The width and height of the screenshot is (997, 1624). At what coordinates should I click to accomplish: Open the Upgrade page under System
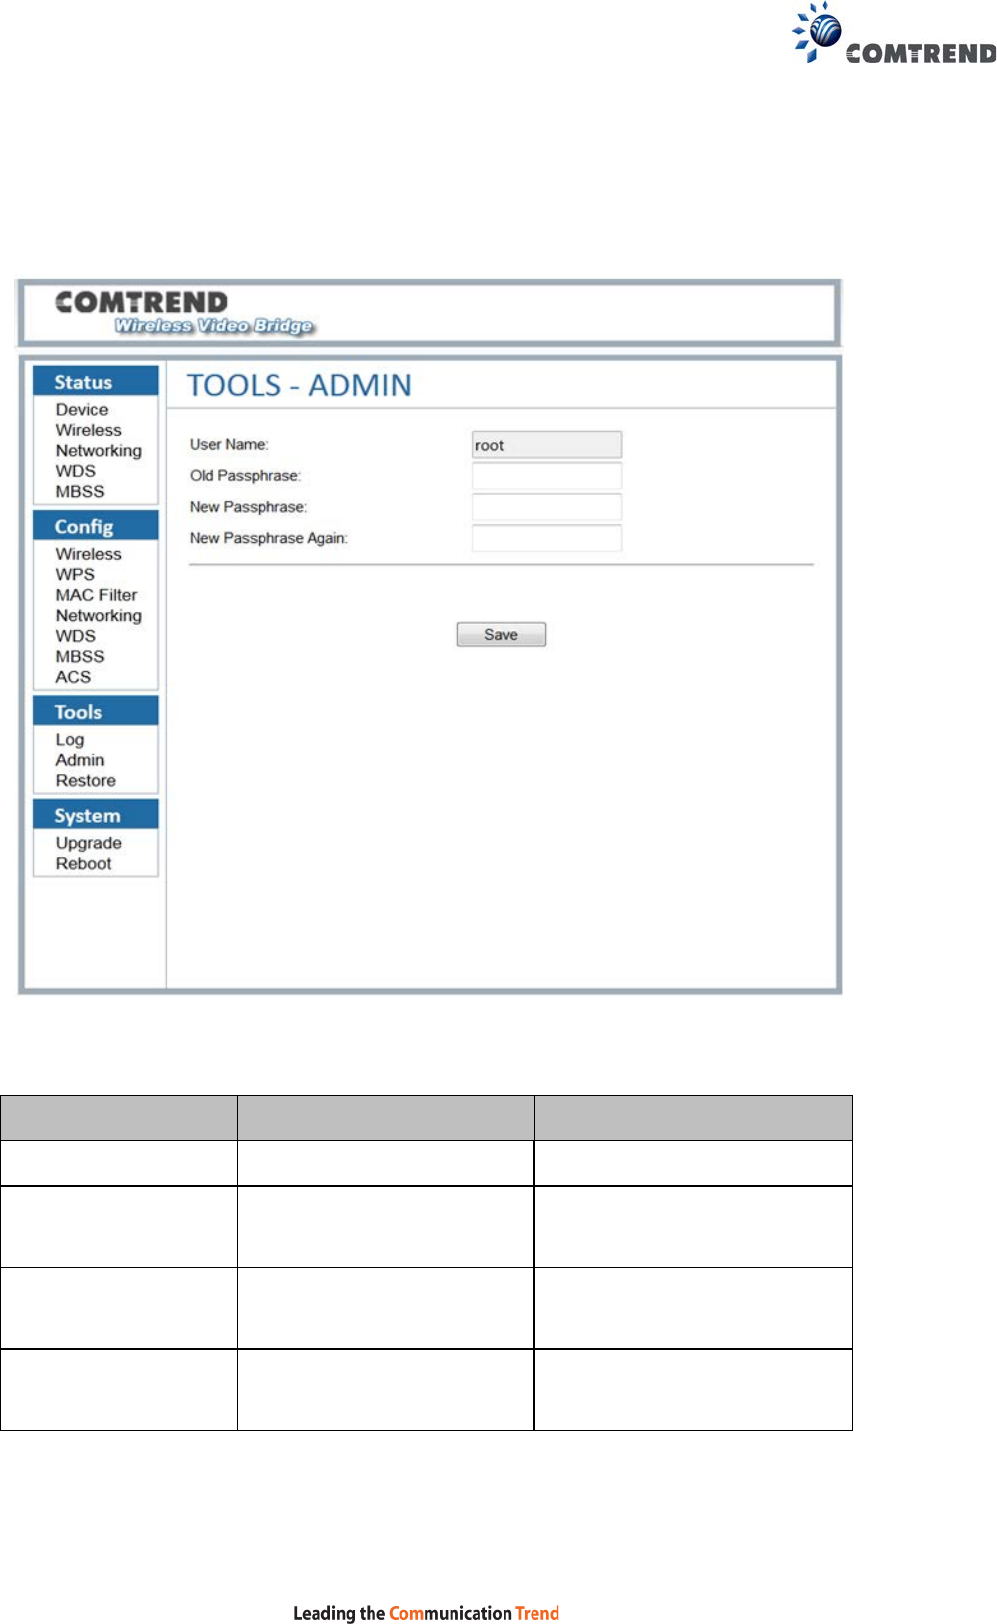click(x=89, y=844)
